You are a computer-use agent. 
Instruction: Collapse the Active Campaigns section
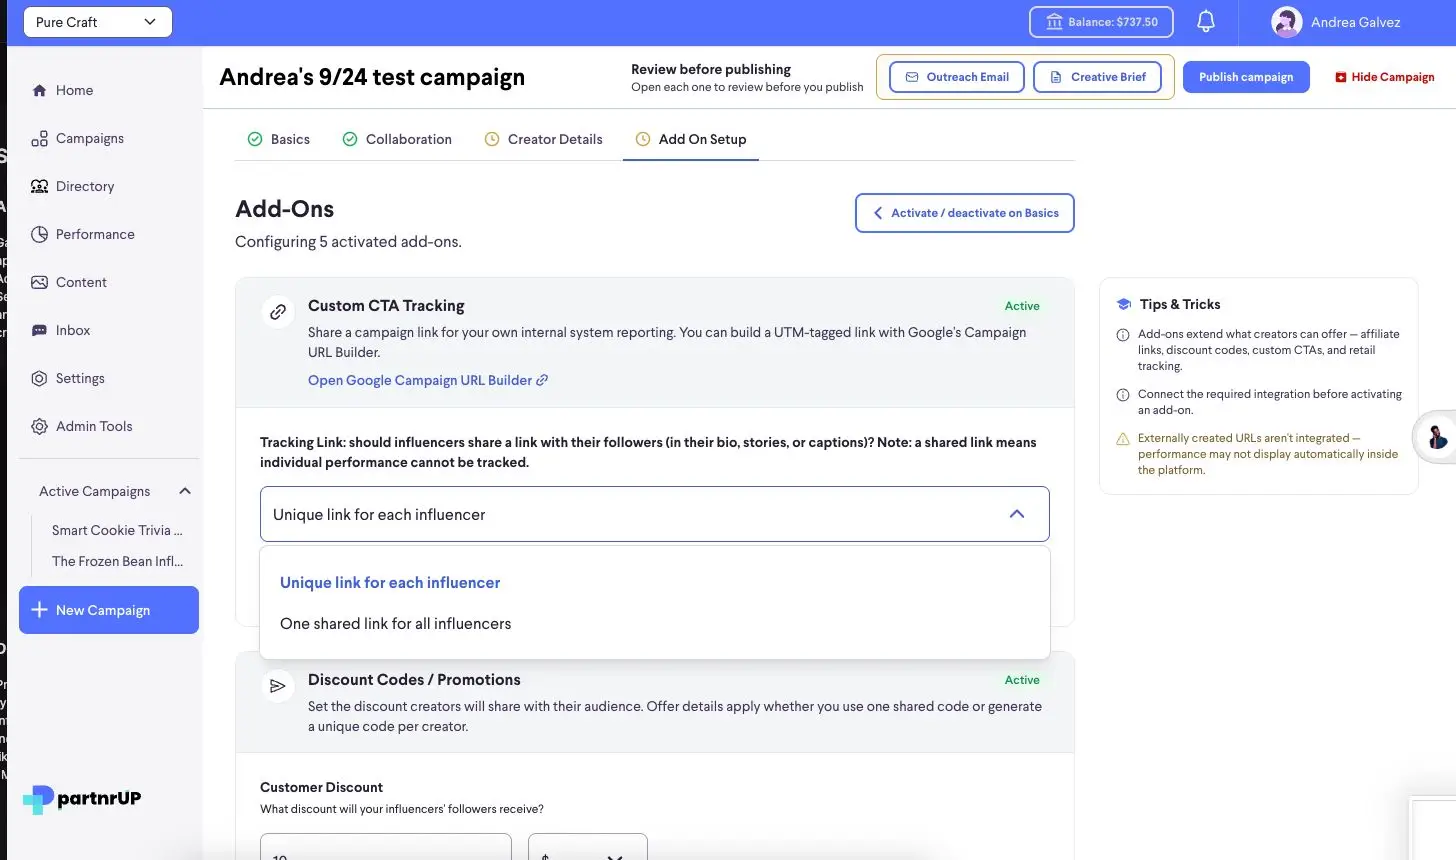point(185,491)
